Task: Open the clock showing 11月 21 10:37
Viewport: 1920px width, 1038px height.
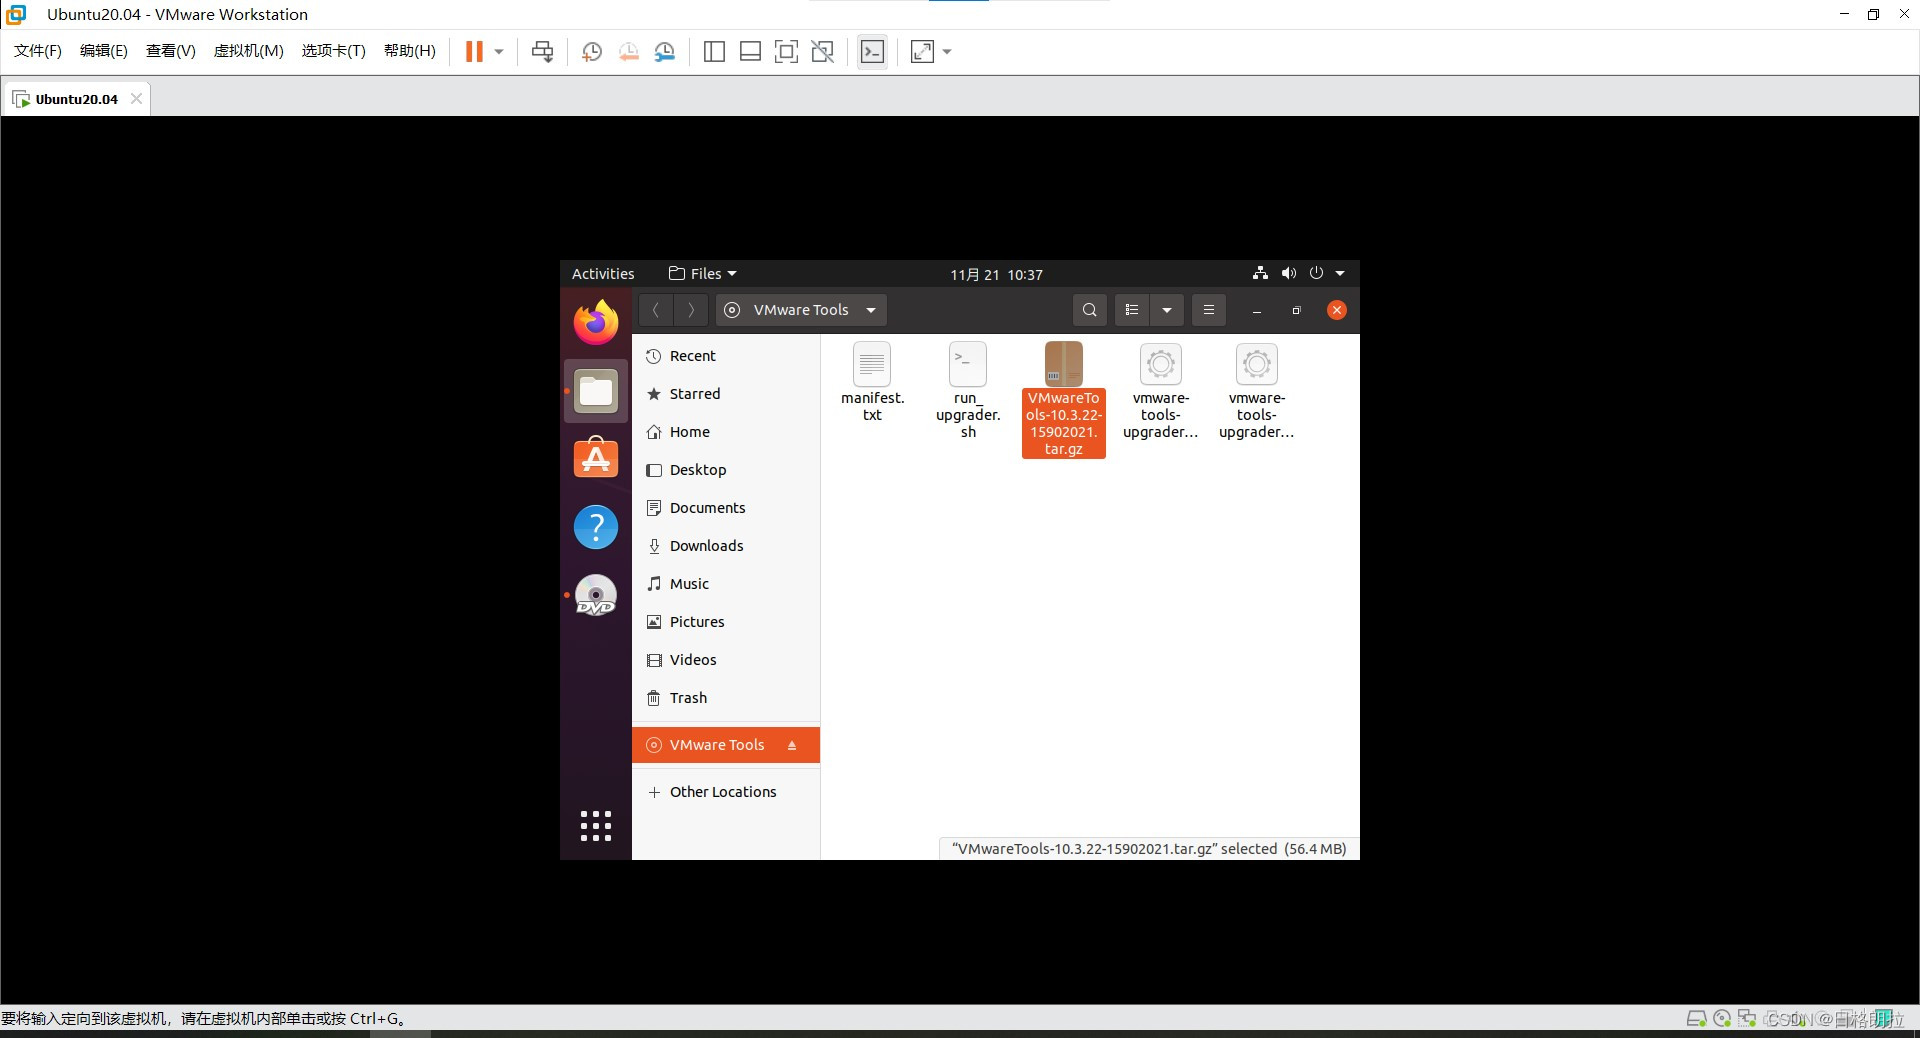Action: pyautogui.click(x=996, y=274)
